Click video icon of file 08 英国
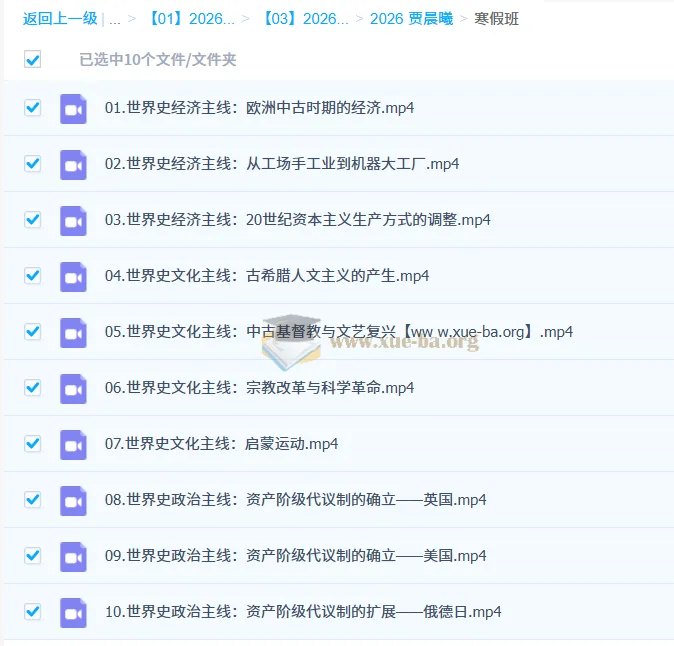This screenshot has width=674, height=646. (73, 501)
